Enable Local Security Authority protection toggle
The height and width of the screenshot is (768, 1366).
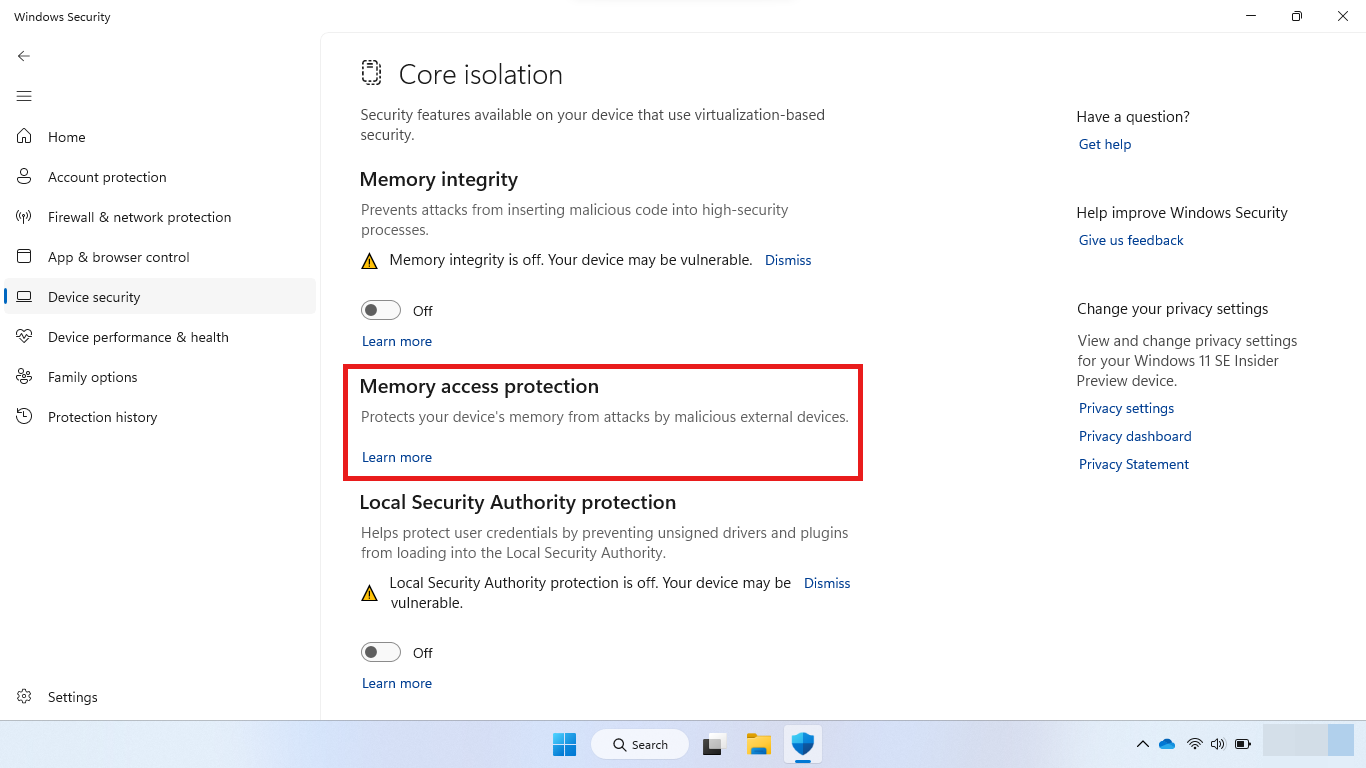click(381, 653)
